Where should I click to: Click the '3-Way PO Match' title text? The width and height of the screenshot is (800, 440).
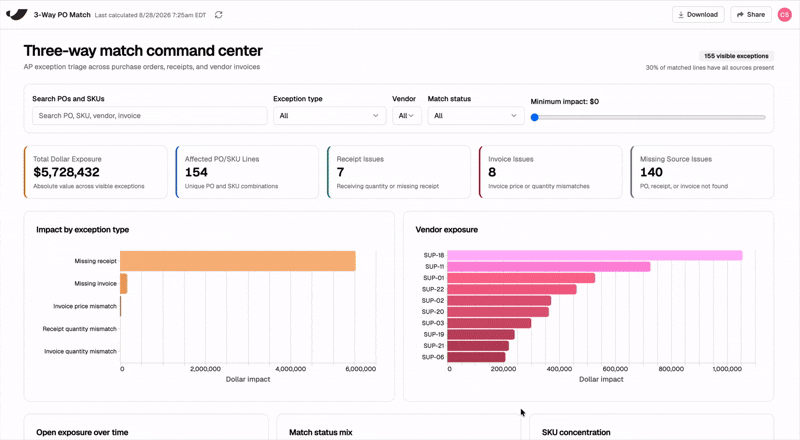[x=62, y=15]
